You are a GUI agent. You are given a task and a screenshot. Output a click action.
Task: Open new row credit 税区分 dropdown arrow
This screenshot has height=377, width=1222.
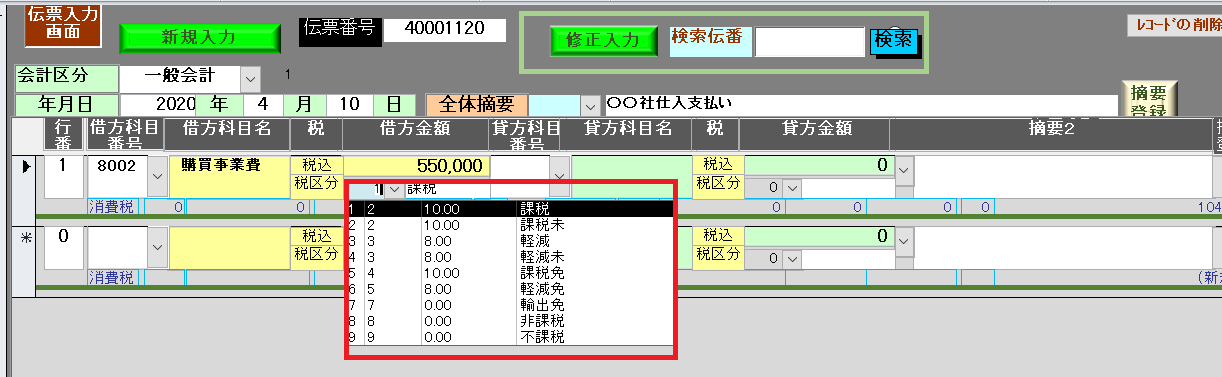point(792,259)
